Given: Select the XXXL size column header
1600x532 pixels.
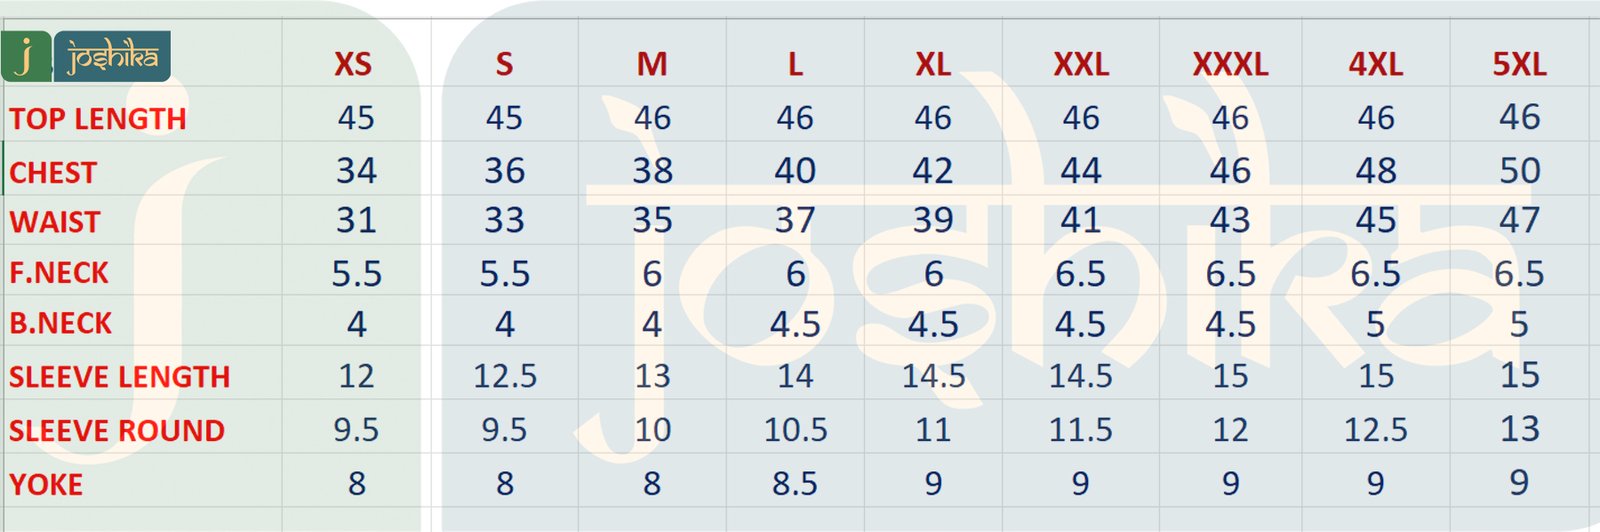Looking at the screenshot, I should point(1230,65).
